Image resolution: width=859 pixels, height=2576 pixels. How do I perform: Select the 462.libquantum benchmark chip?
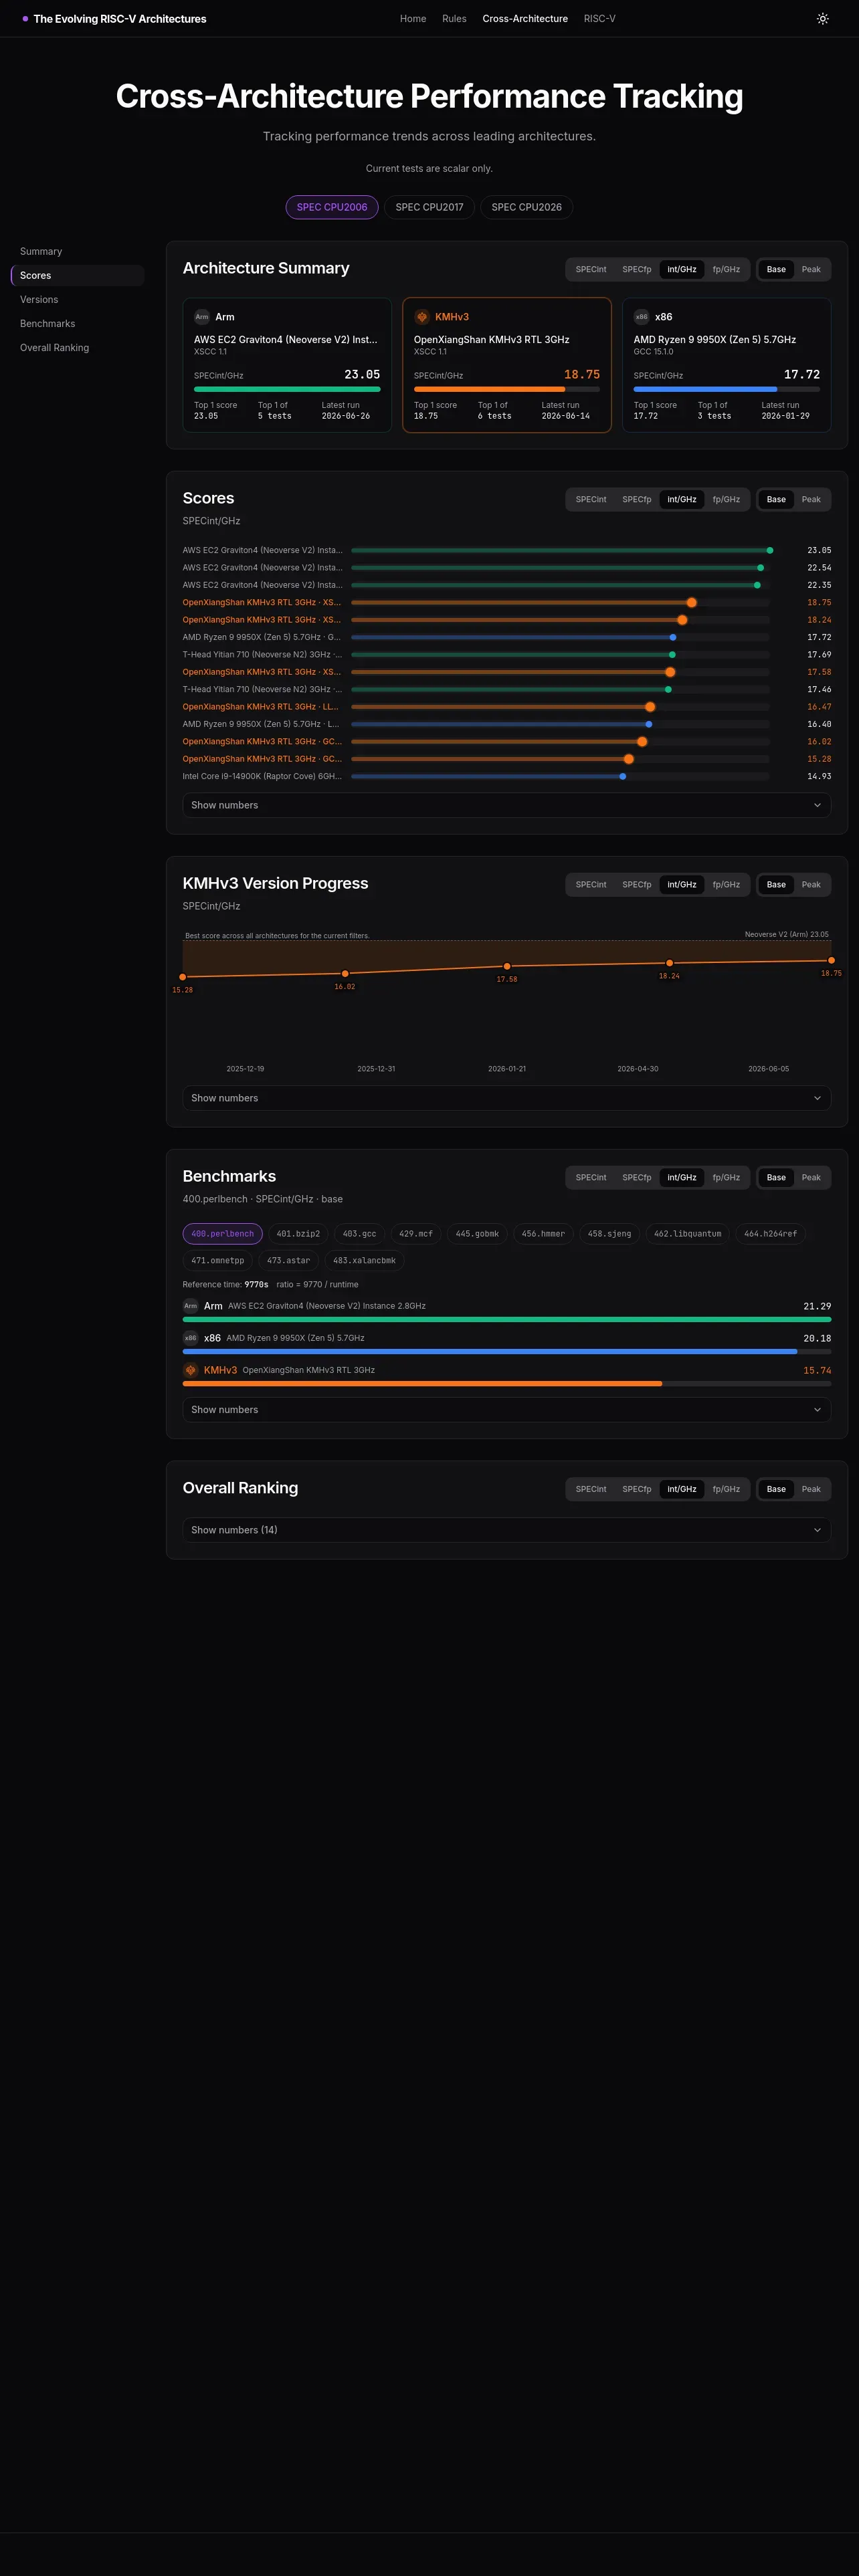click(687, 1234)
